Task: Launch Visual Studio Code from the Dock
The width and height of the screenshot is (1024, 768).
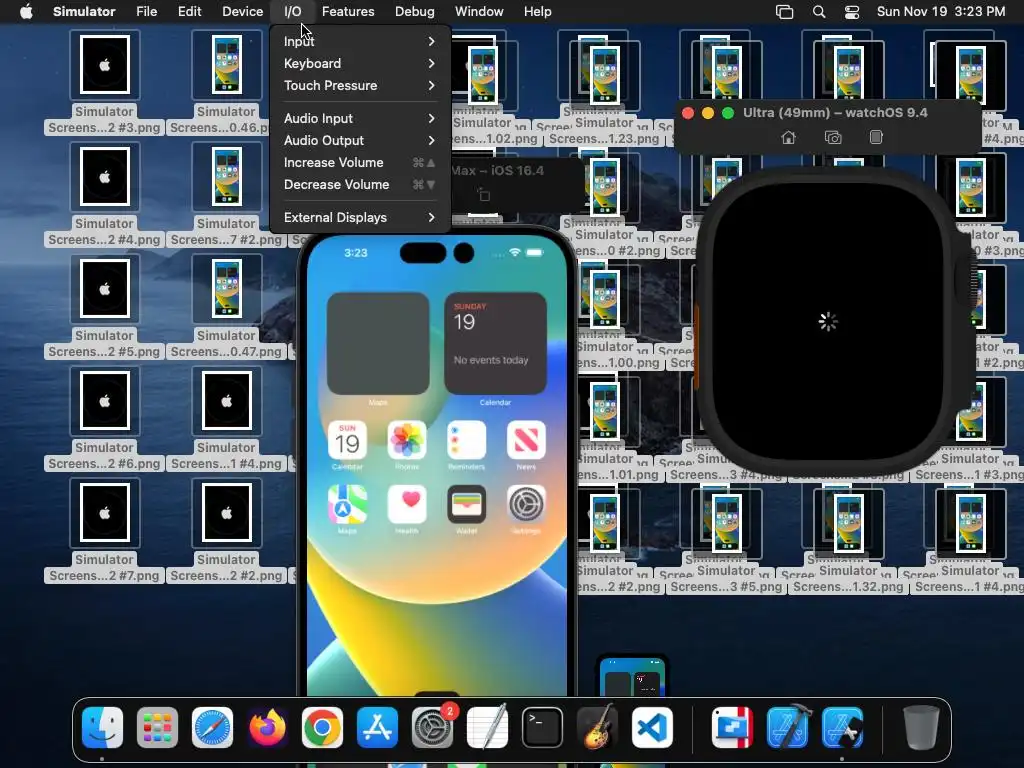Action: [x=652, y=728]
